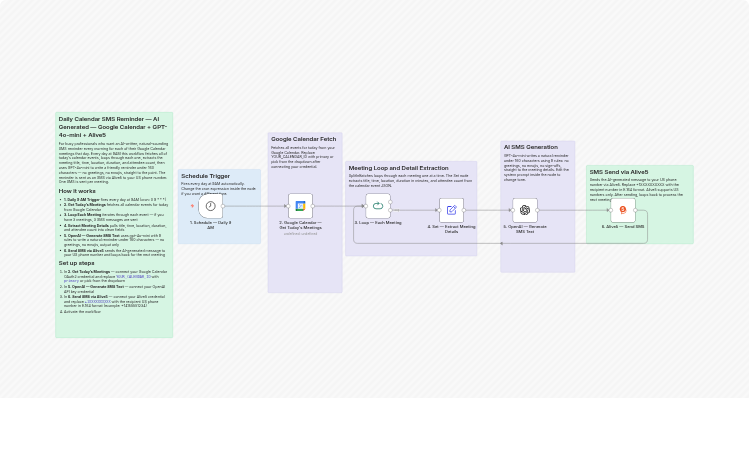
Task: Open the Google Calendar Get Today's Meetings node
Action: click(x=300, y=206)
